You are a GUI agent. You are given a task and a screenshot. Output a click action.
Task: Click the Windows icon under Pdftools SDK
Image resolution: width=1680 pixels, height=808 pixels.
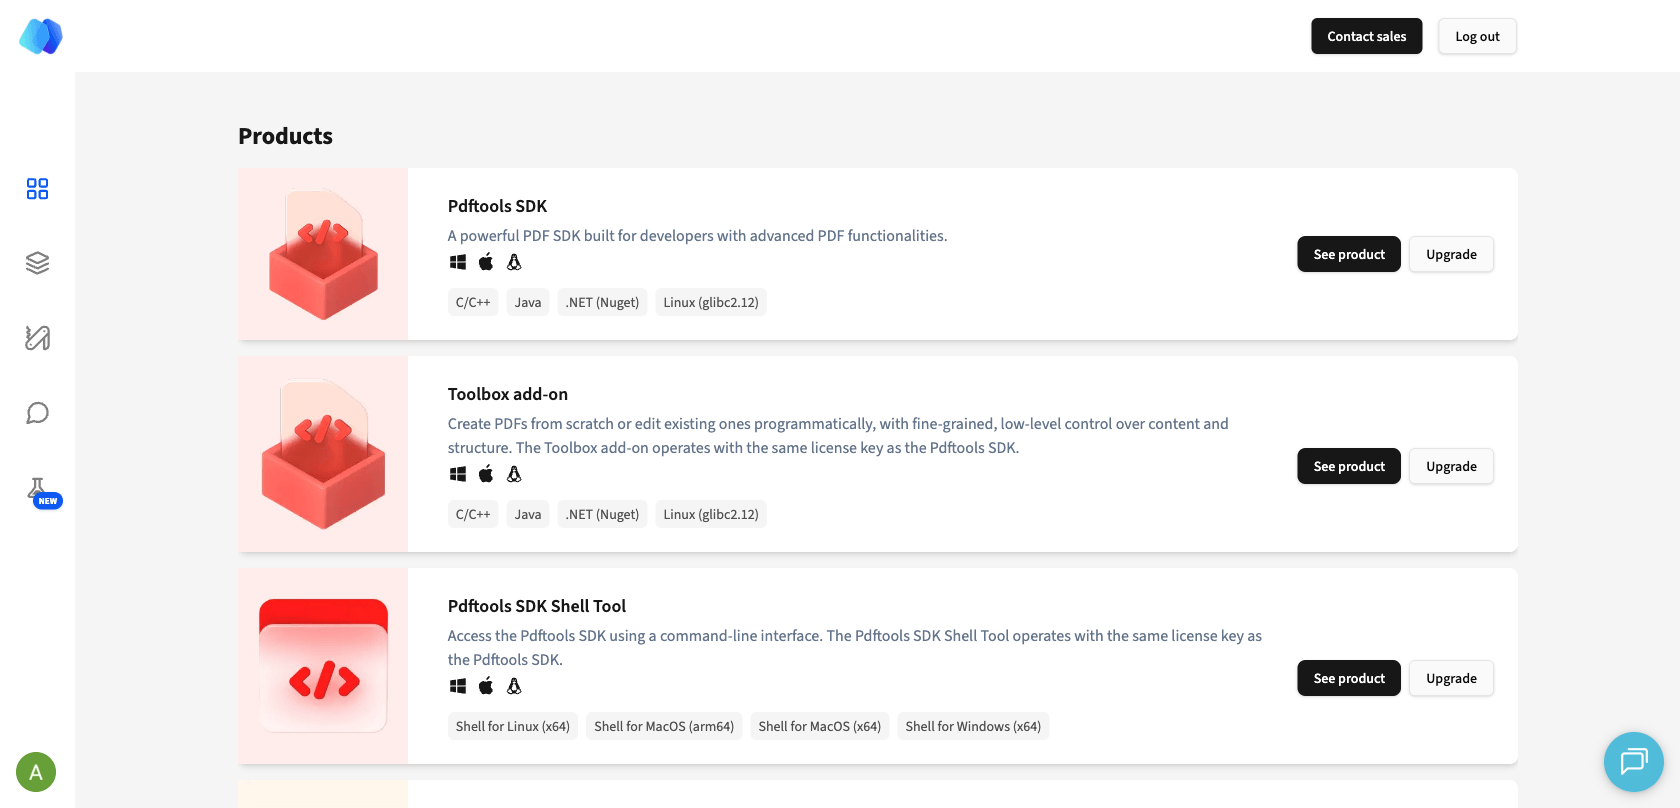458,262
